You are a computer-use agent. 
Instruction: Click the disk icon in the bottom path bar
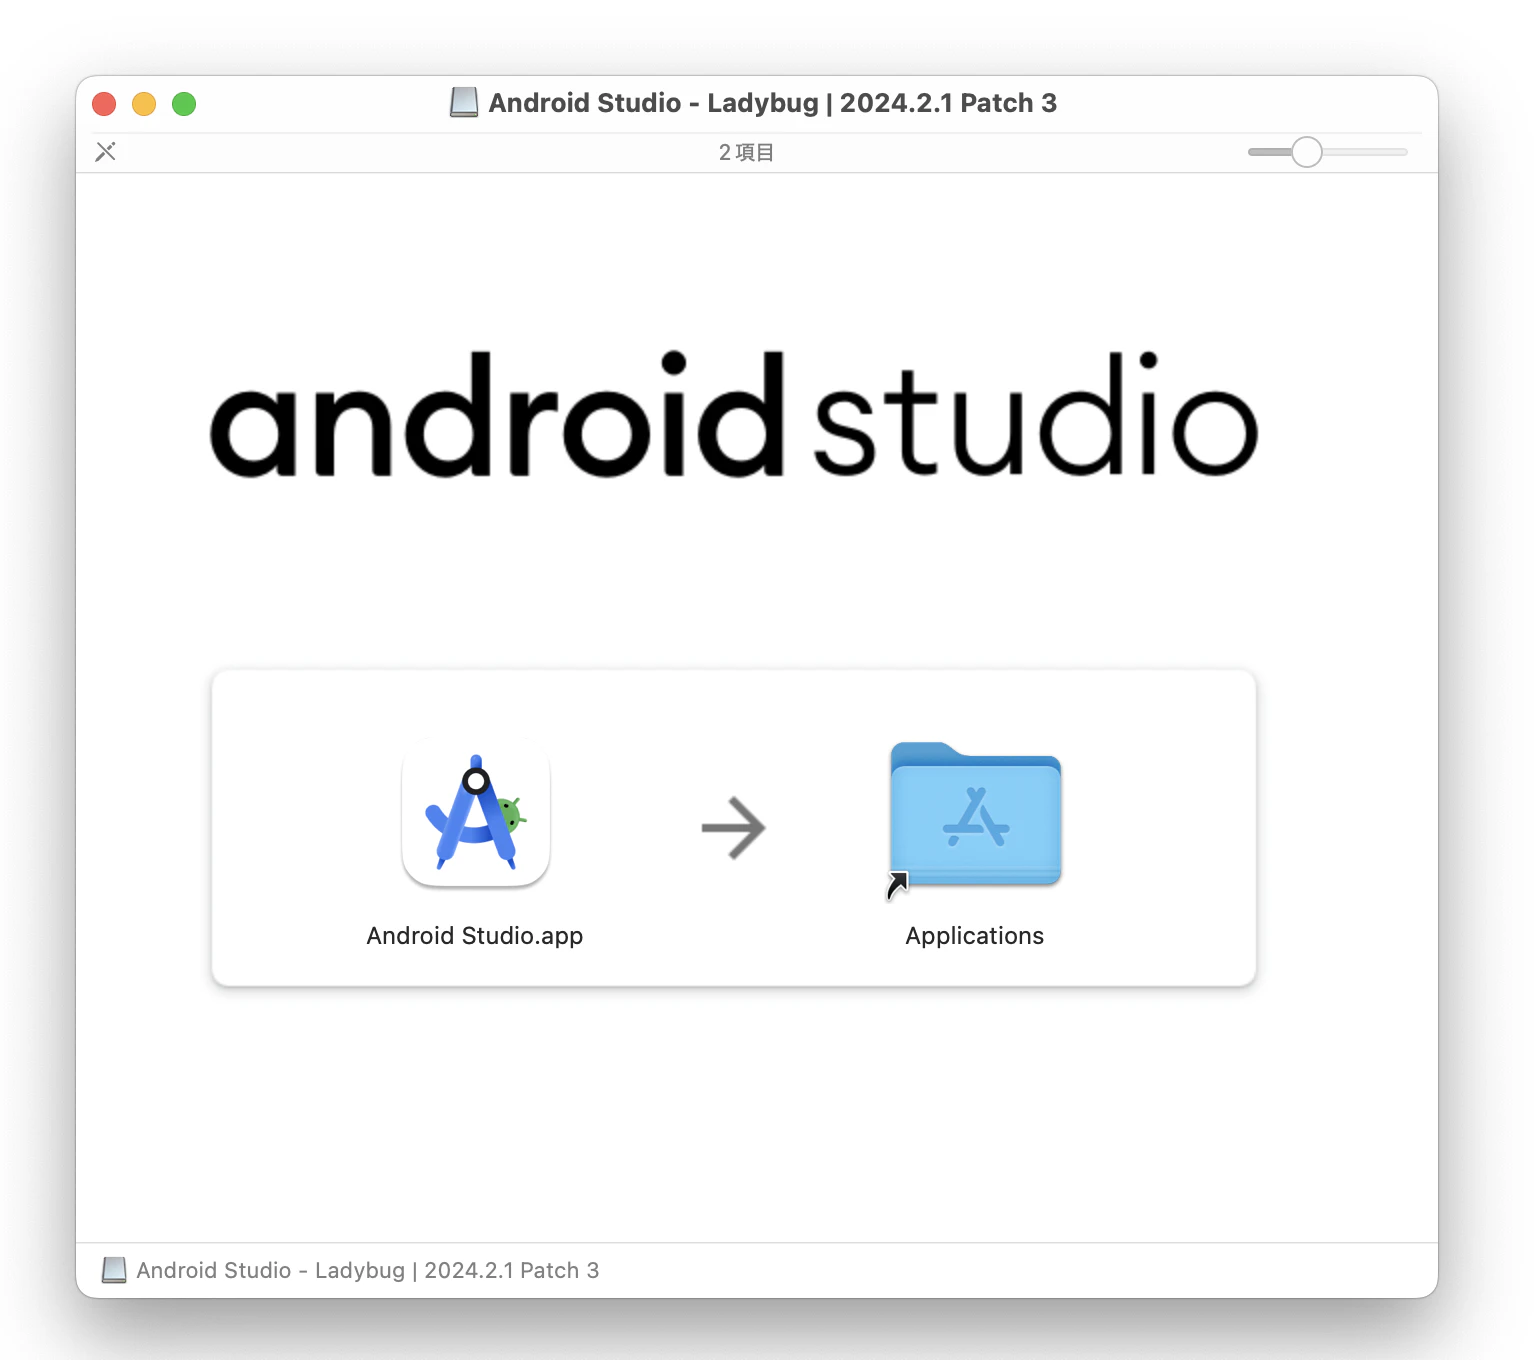tap(114, 1270)
